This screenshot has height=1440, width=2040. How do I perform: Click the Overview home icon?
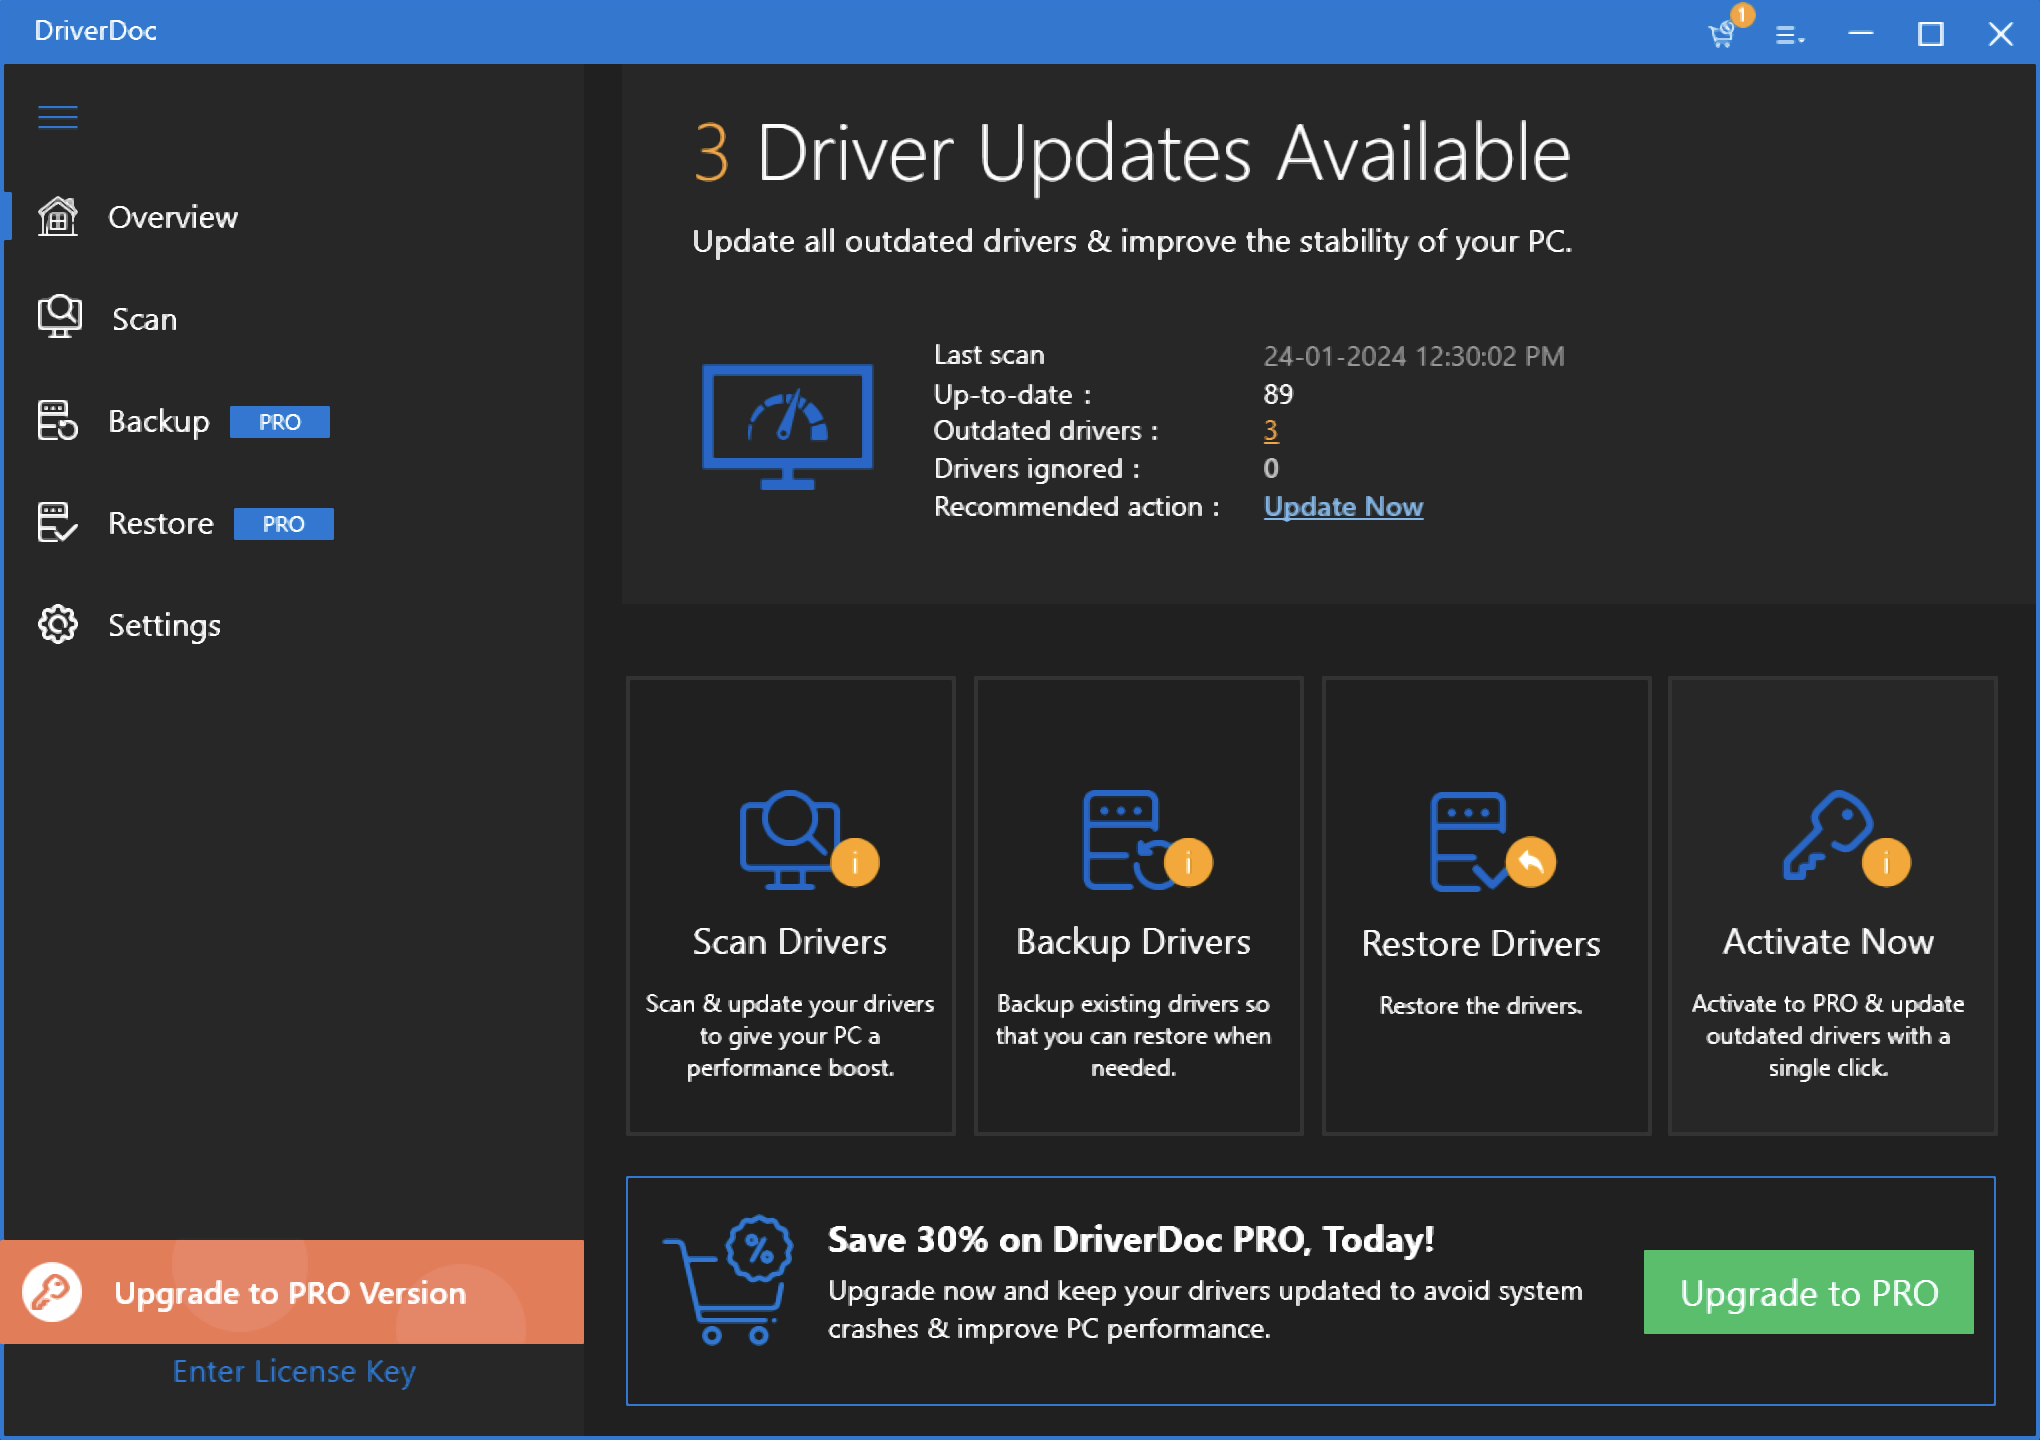pos(58,218)
